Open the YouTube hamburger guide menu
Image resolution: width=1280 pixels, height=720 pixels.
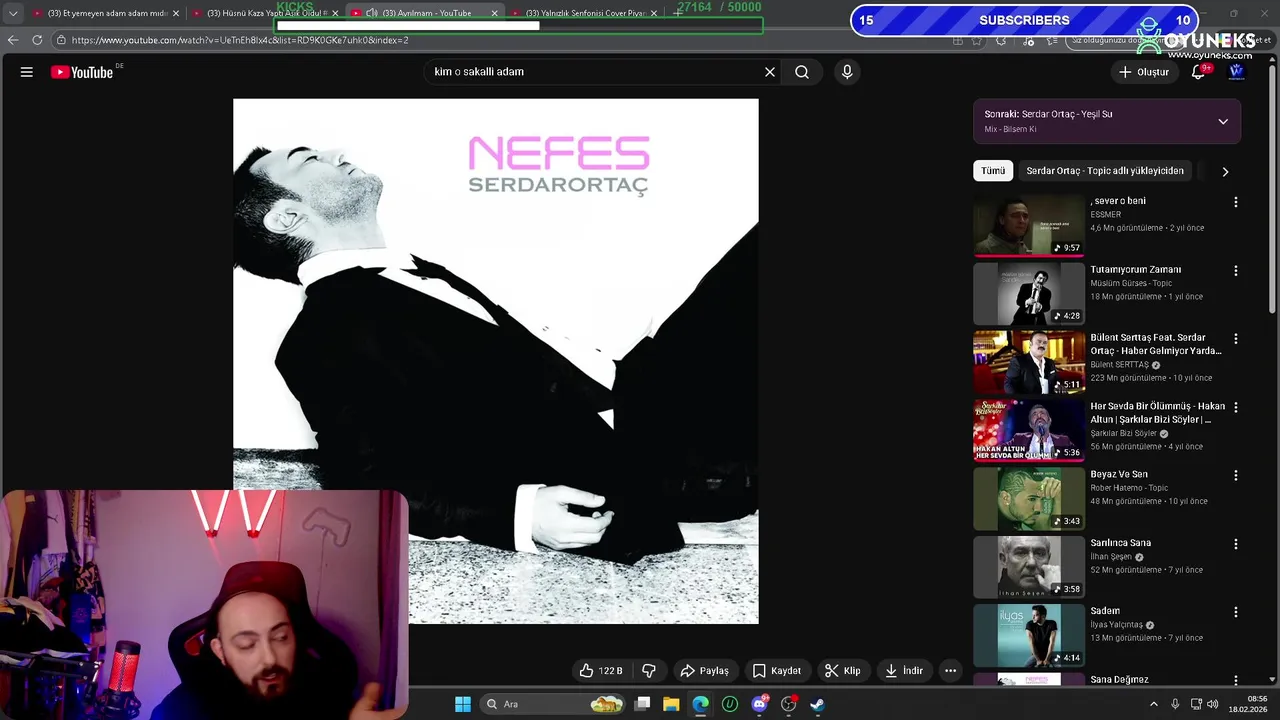pyautogui.click(x=27, y=72)
